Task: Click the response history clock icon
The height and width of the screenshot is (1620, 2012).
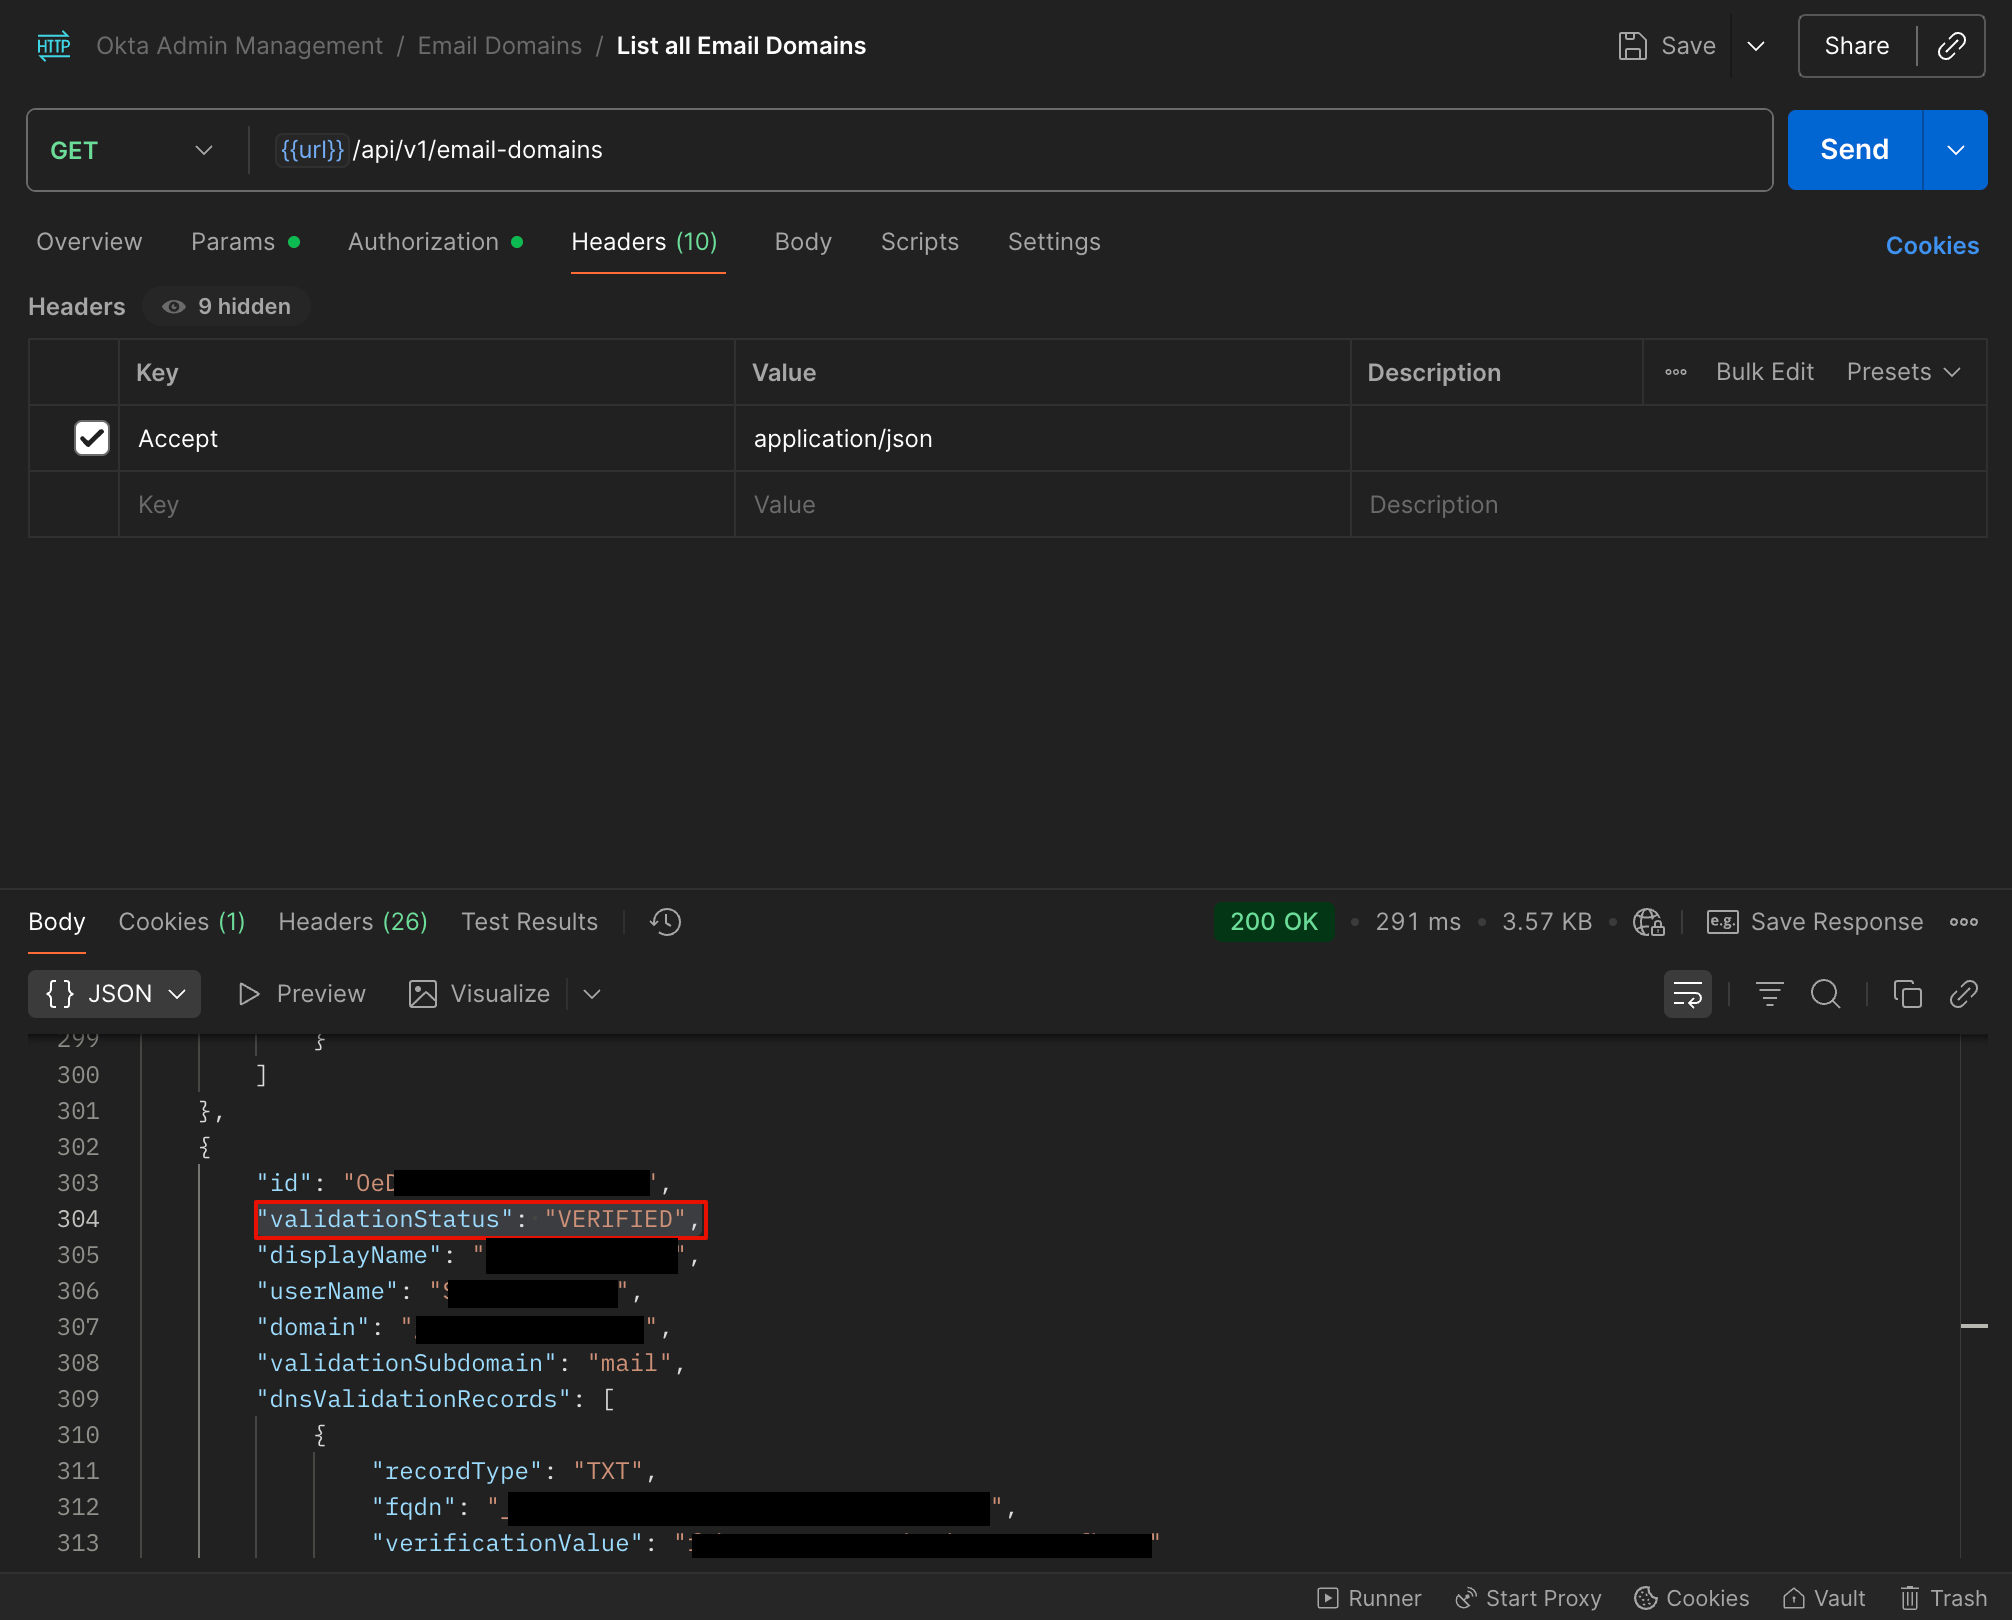Action: pyautogui.click(x=665, y=922)
